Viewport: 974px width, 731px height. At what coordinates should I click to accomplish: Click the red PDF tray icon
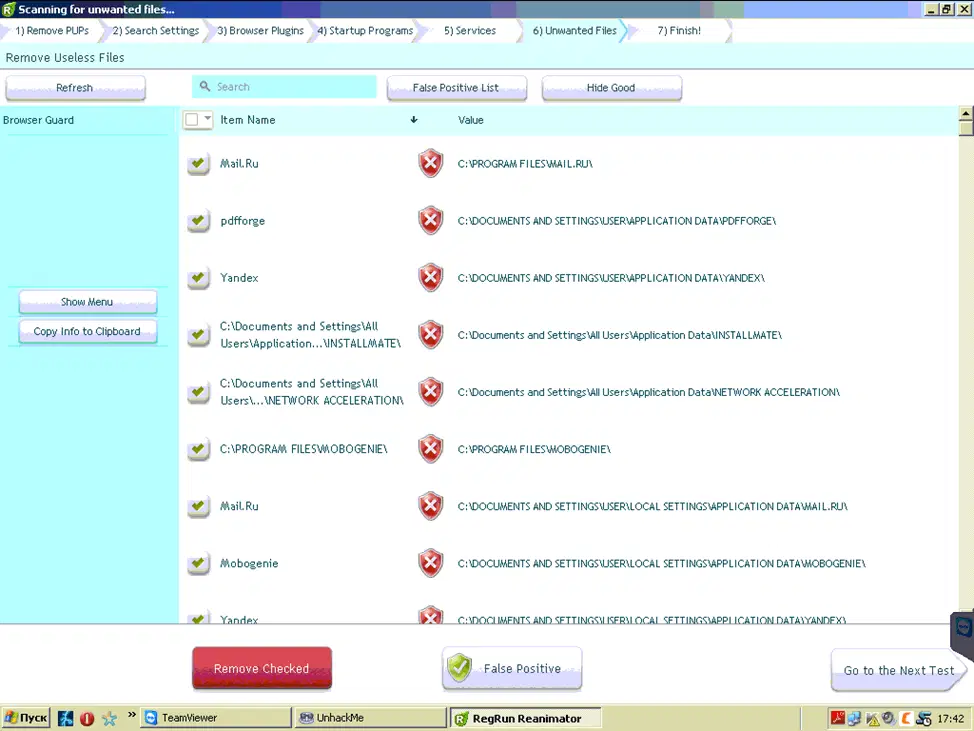click(837, 718)
